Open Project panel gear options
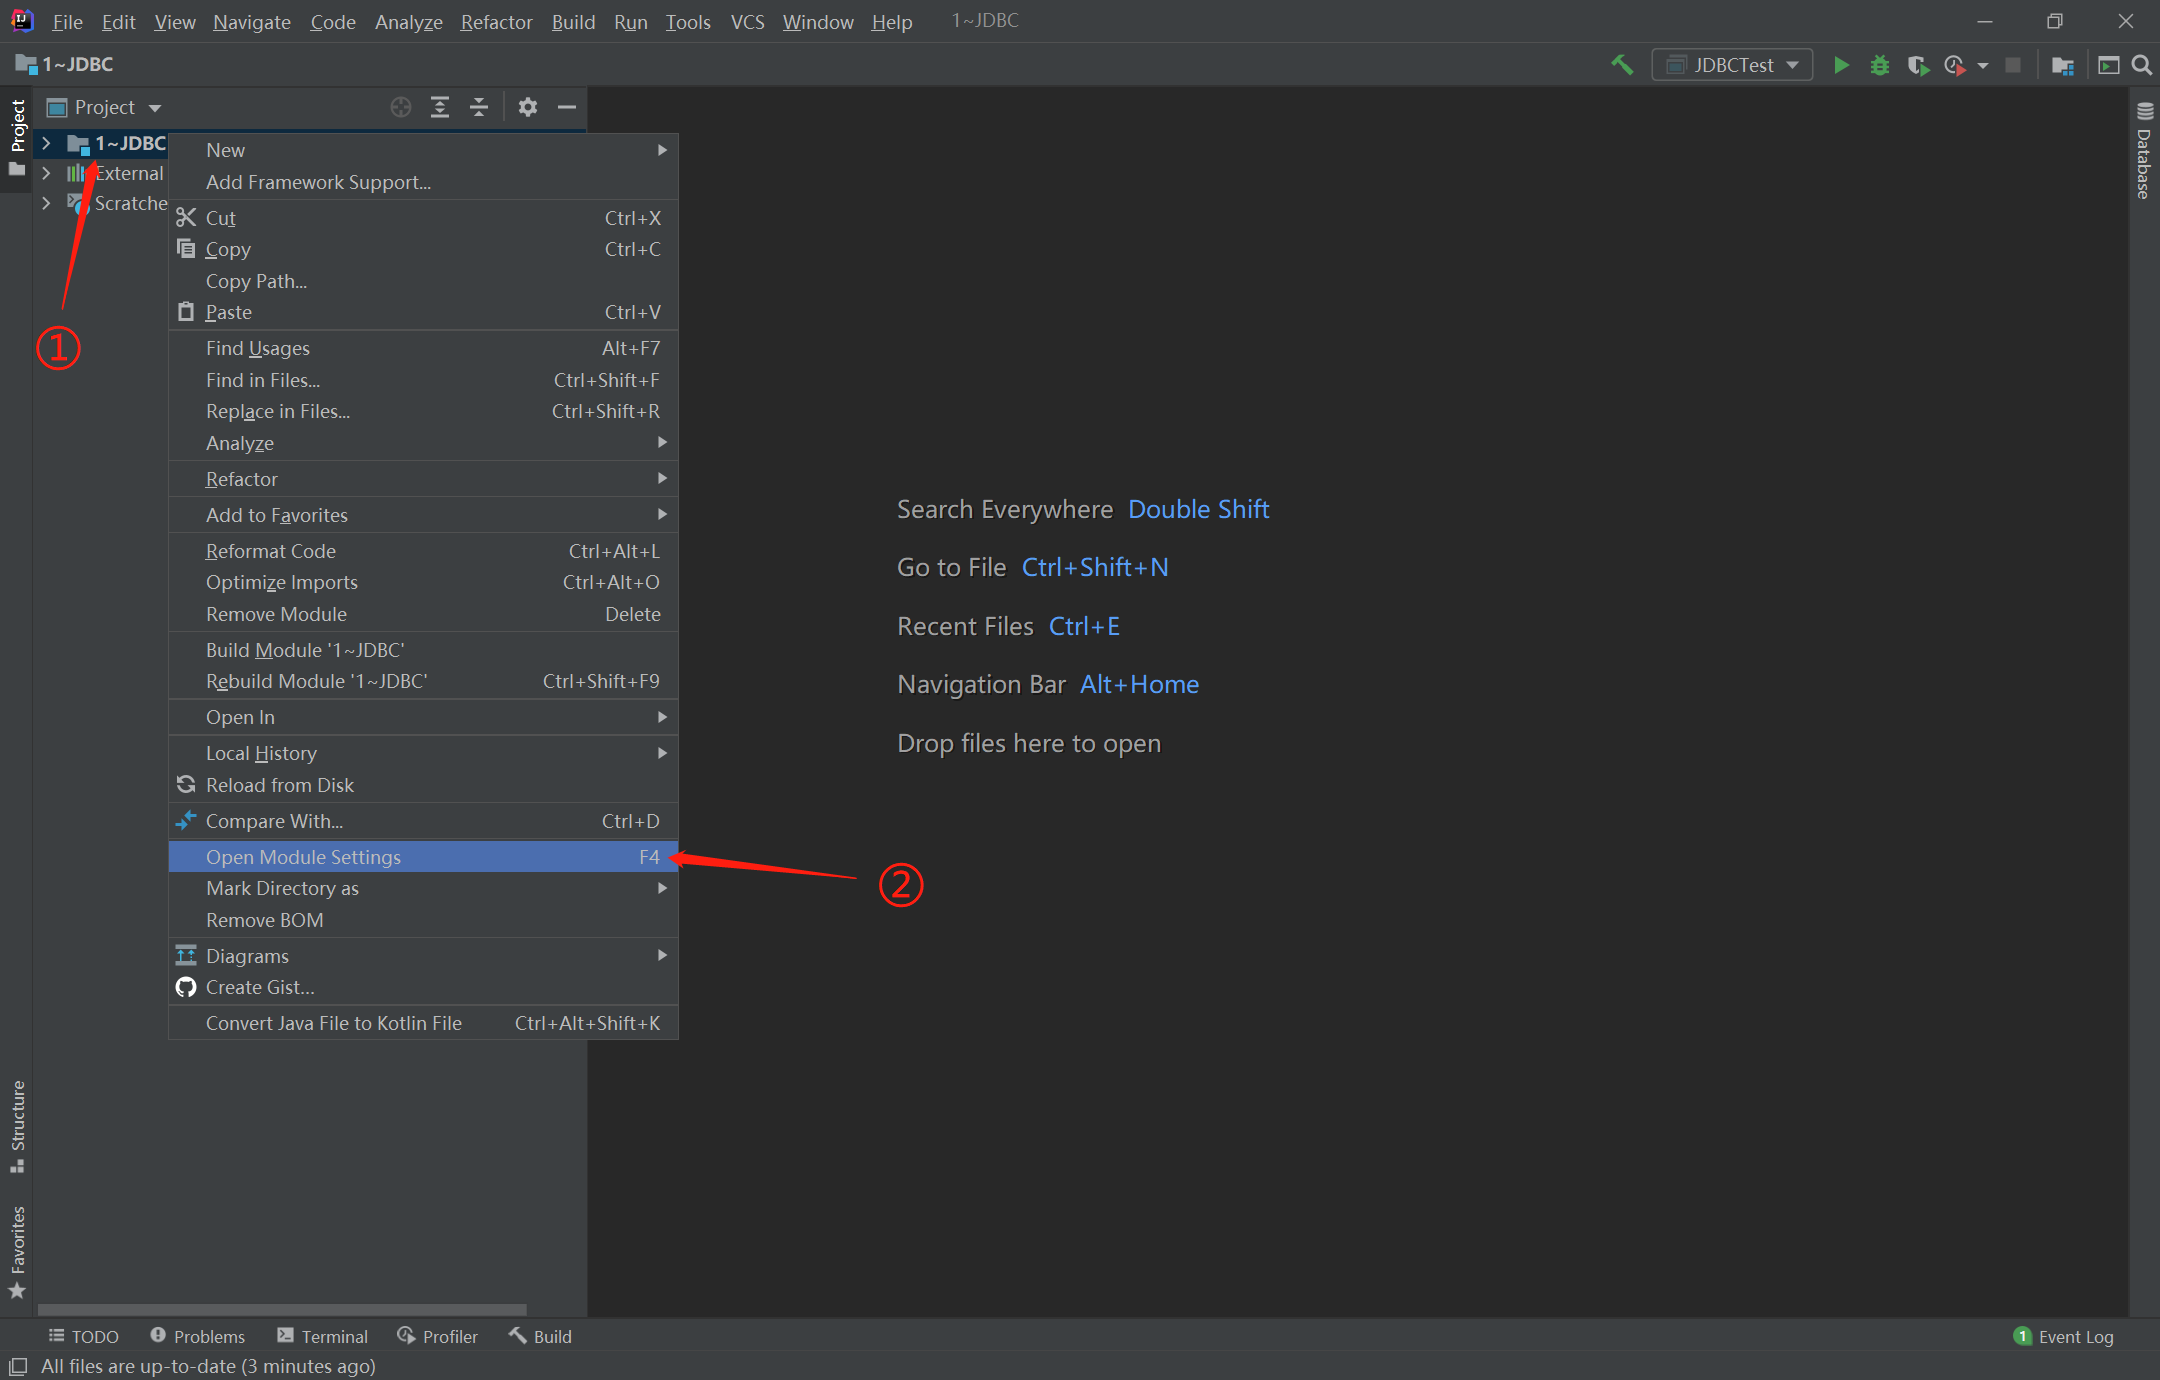Screen dimensions: 2160x1380 tap(528, 107)
